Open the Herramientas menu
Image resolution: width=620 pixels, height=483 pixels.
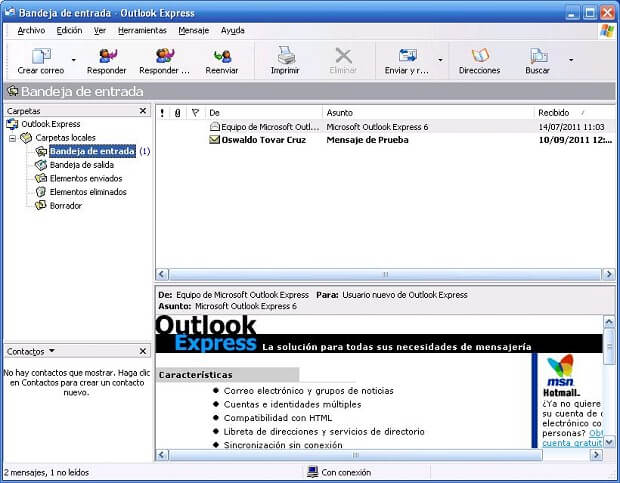point(142,31)
